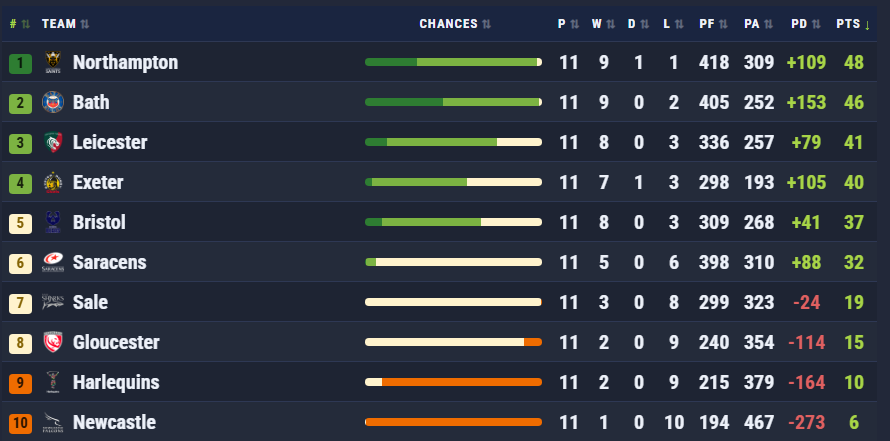Open the Saracens team name link
The width and height of the screenshot is (890, 441).
(x=110, y=263)
